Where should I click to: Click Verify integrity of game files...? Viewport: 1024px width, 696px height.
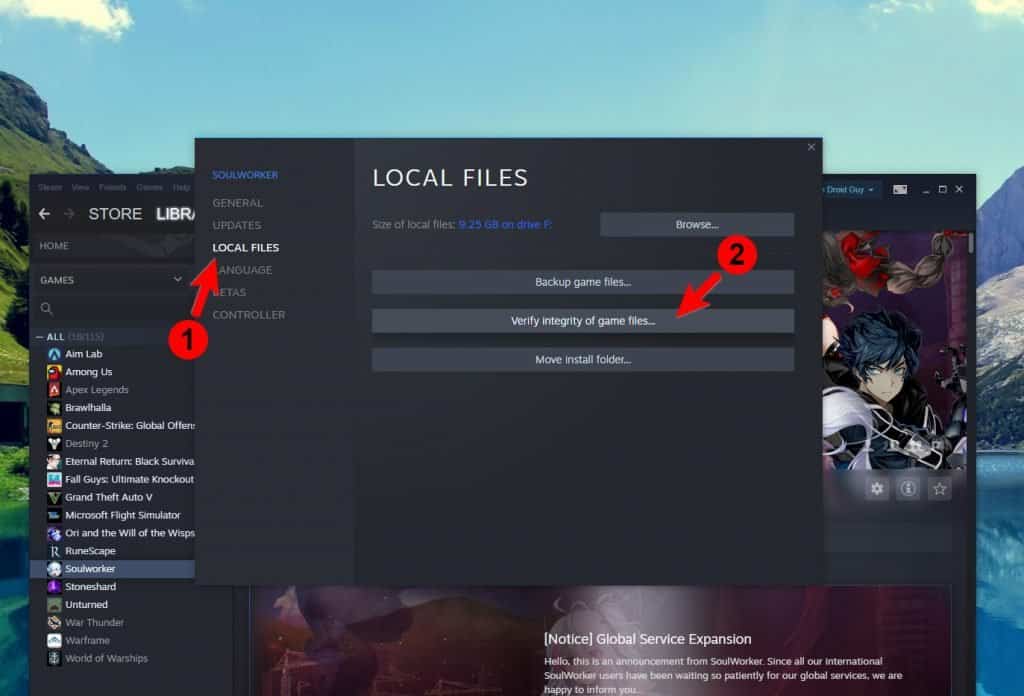pyautogui.click(x=583, y=321)
